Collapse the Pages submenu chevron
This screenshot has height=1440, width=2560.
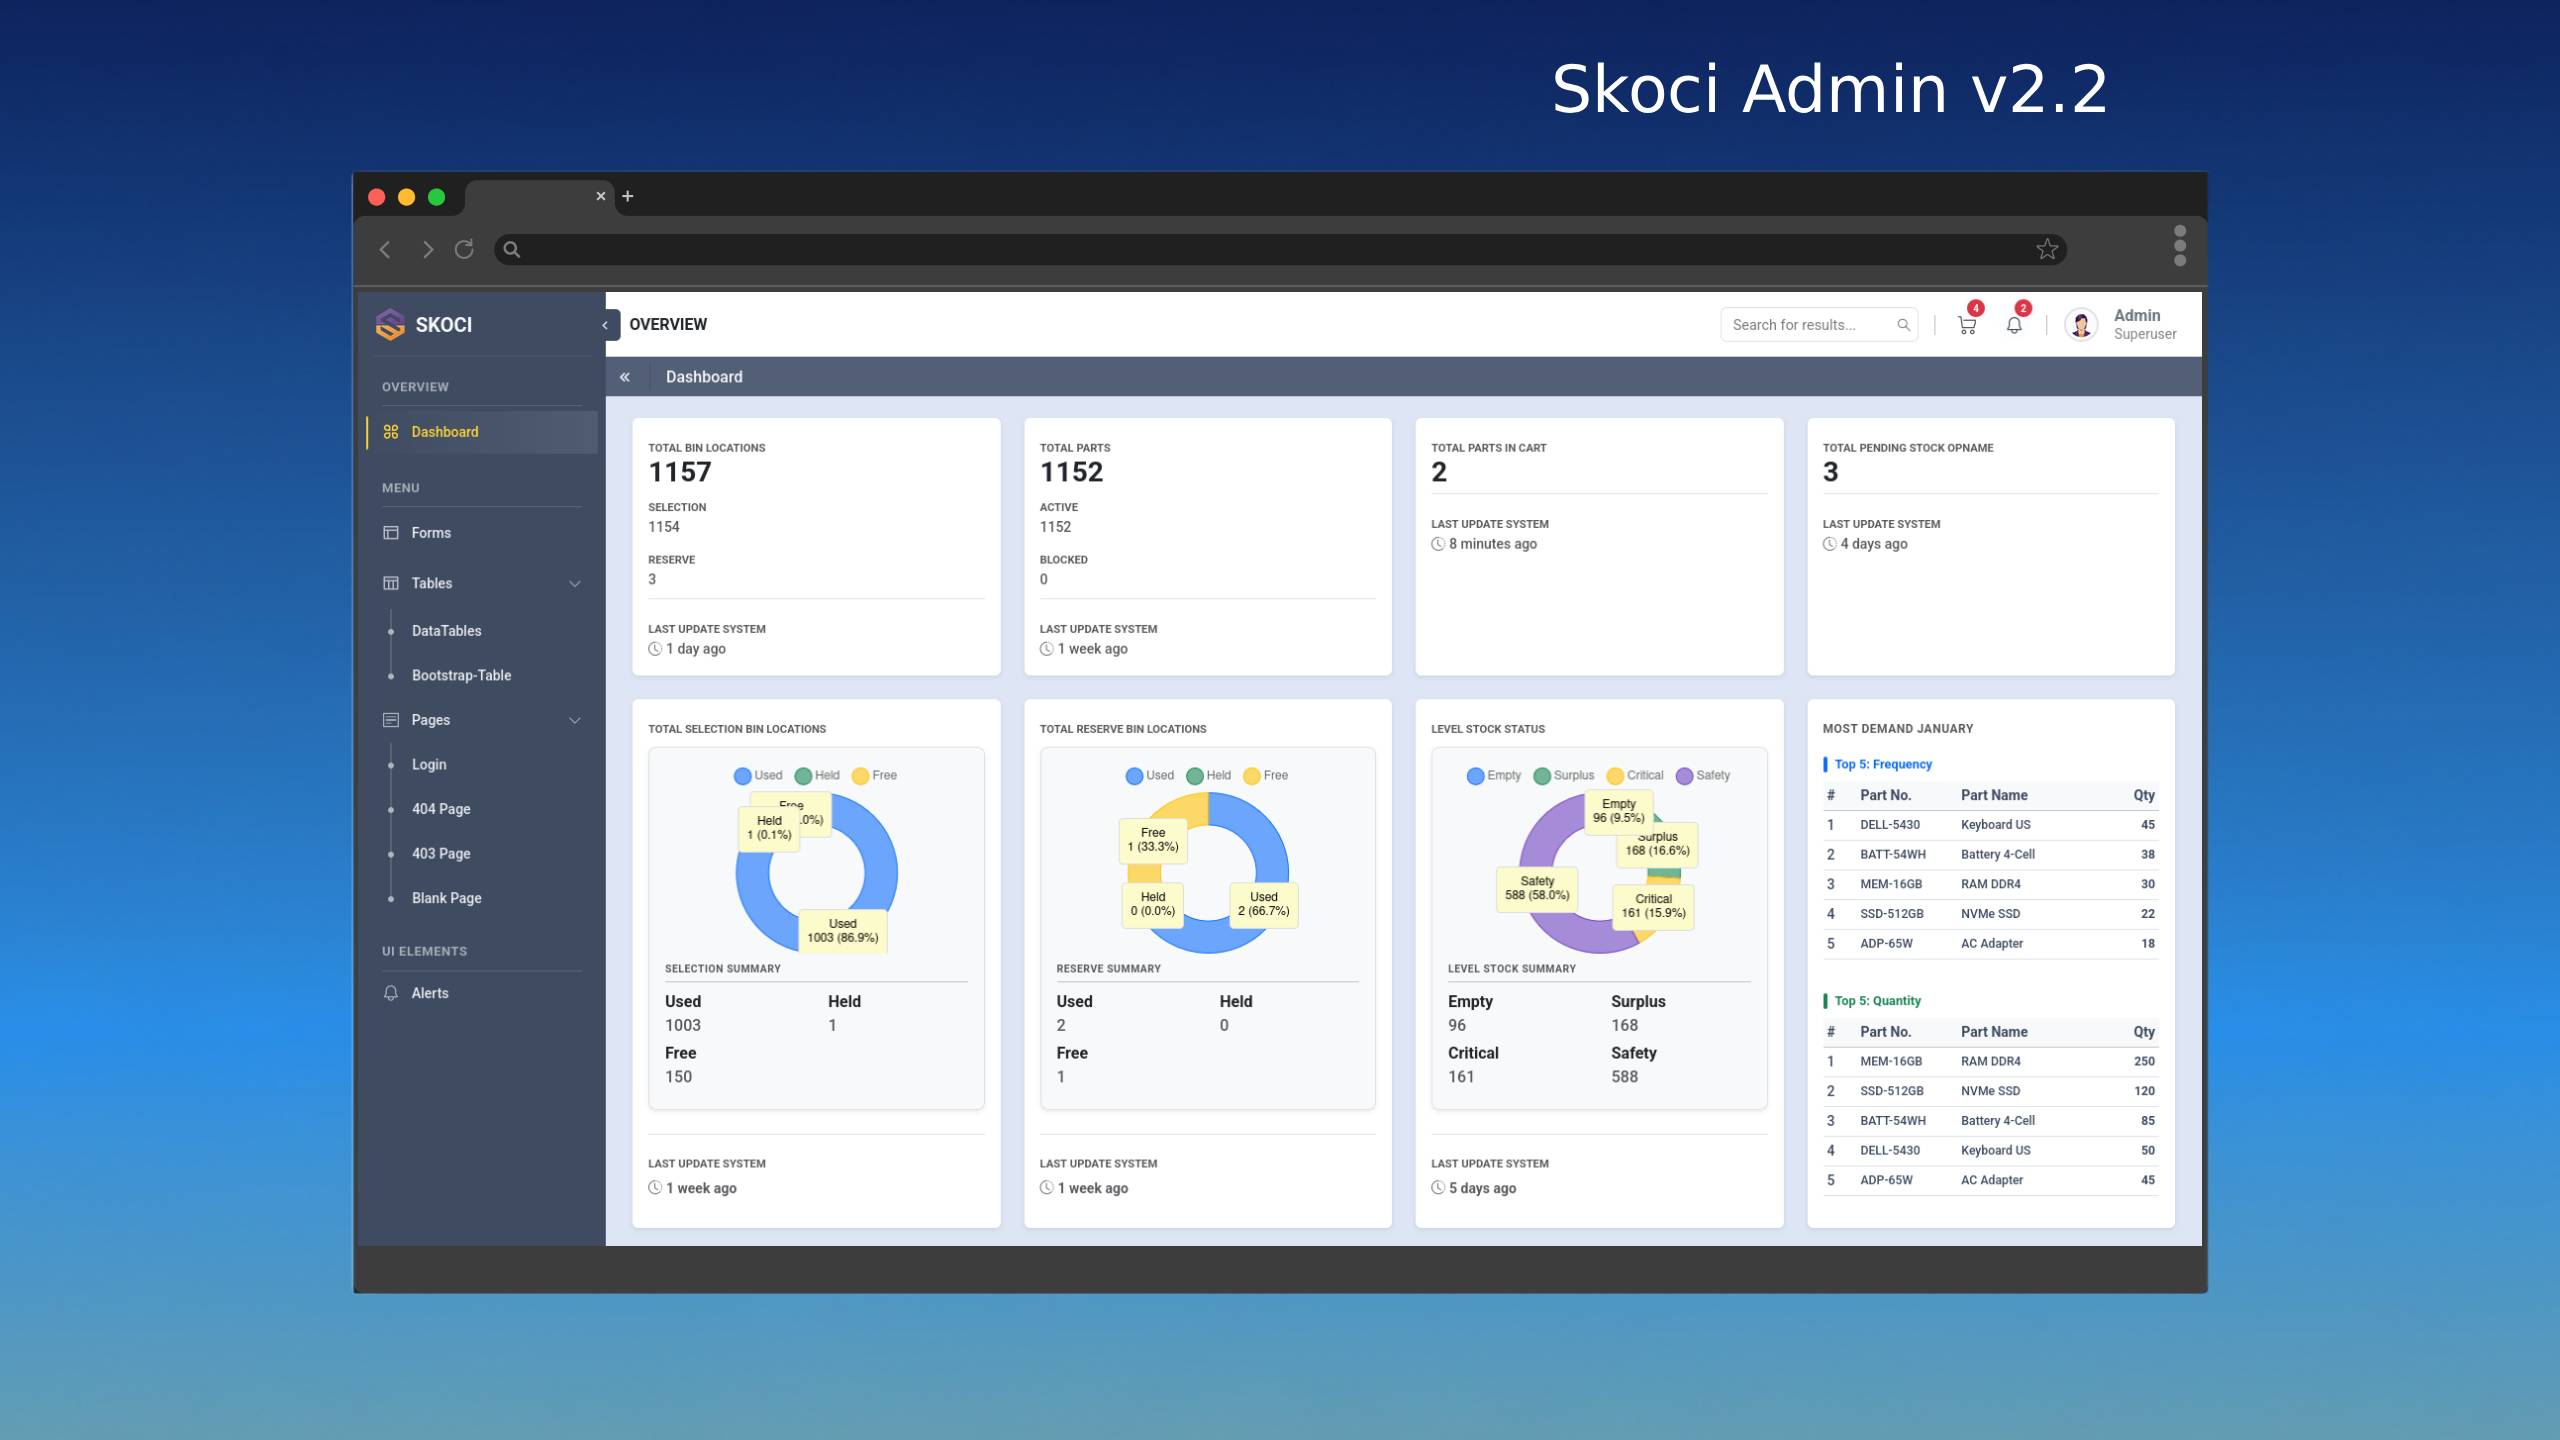pyautogui.click(x=575, y=720)
